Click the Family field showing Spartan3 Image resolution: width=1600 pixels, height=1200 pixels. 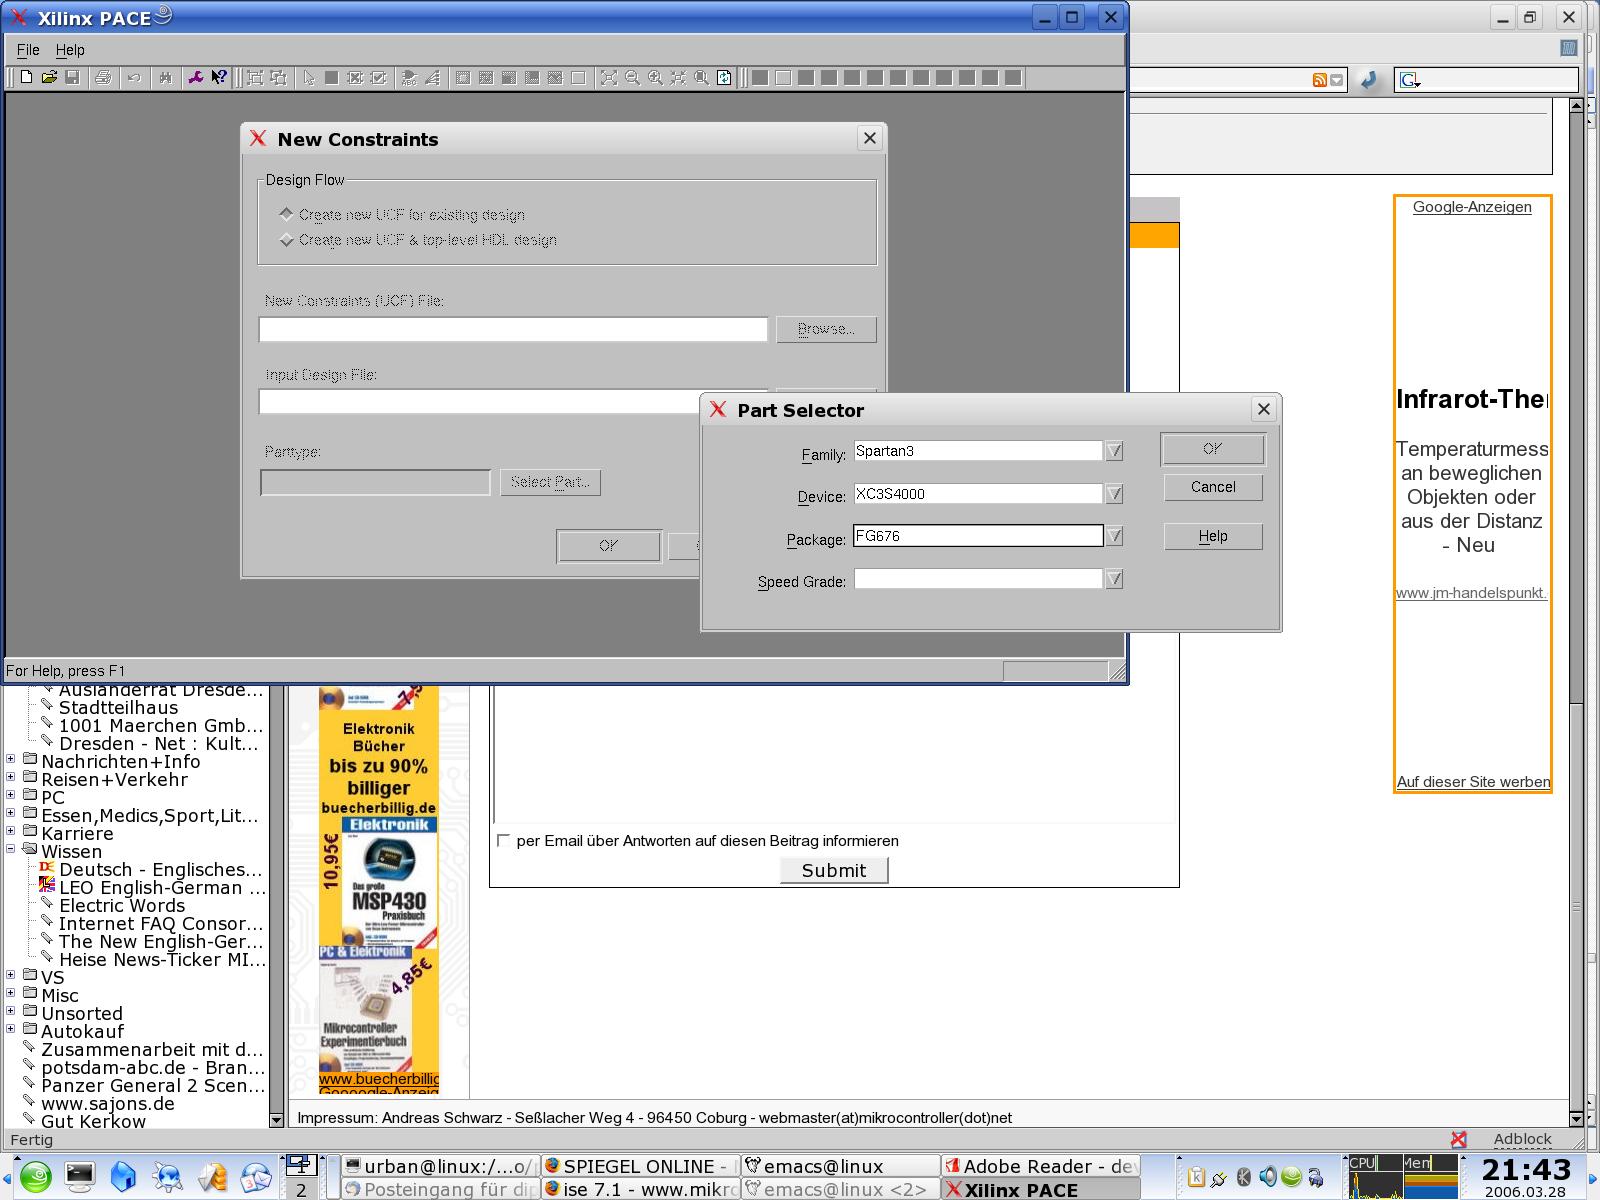tap(978, 451)
